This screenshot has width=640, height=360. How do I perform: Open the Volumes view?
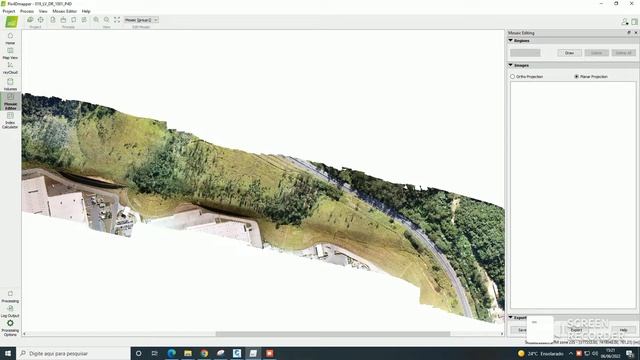tap(10, 84)
